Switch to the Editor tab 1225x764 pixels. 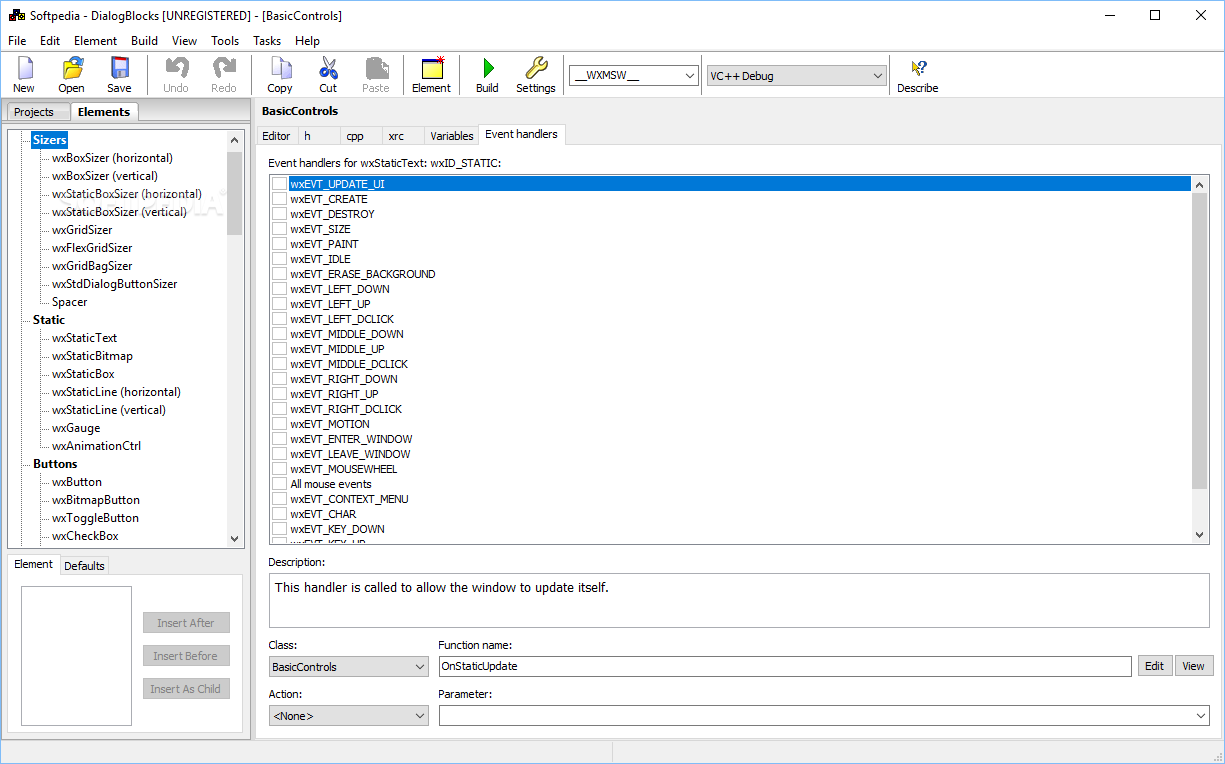(276, 136)
